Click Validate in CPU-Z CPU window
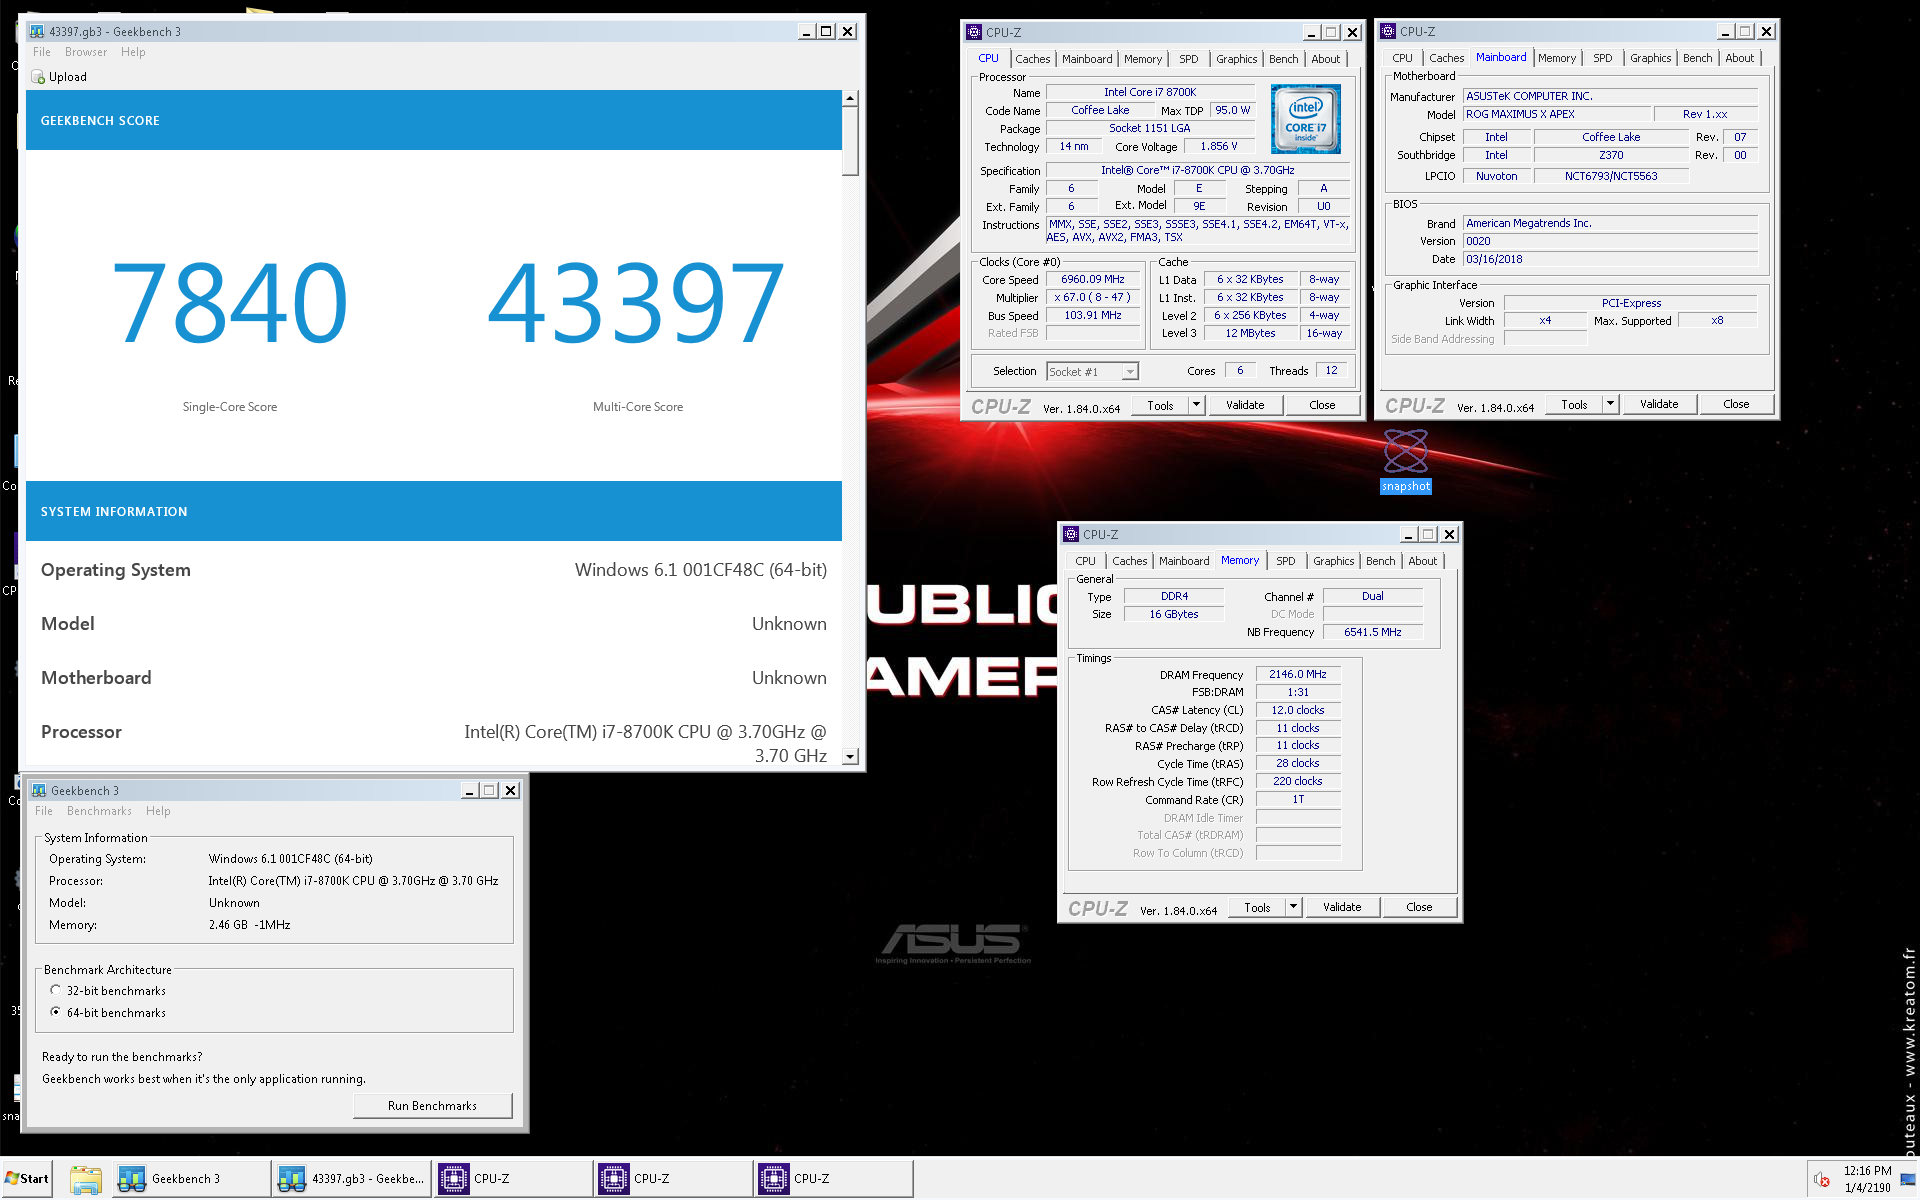The width and height of the screenshot is (1920, 1200). coord(1245,405)
